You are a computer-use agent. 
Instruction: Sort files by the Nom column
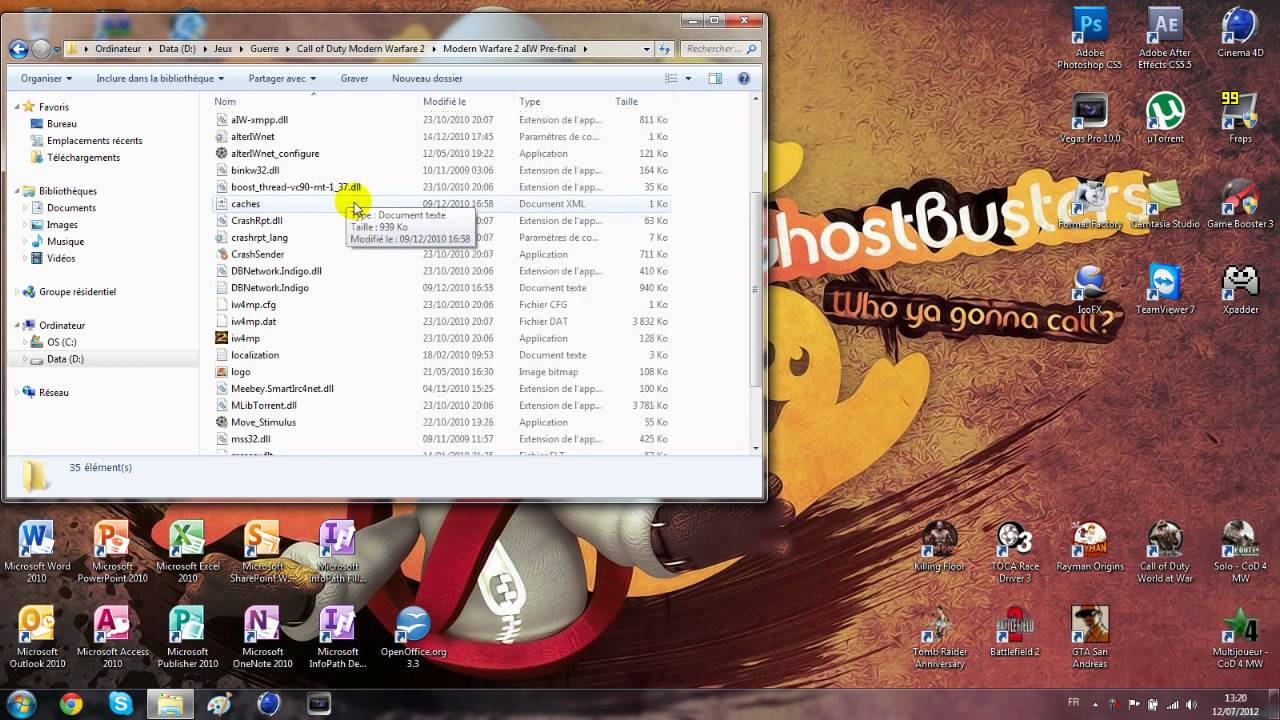[314, 101]
